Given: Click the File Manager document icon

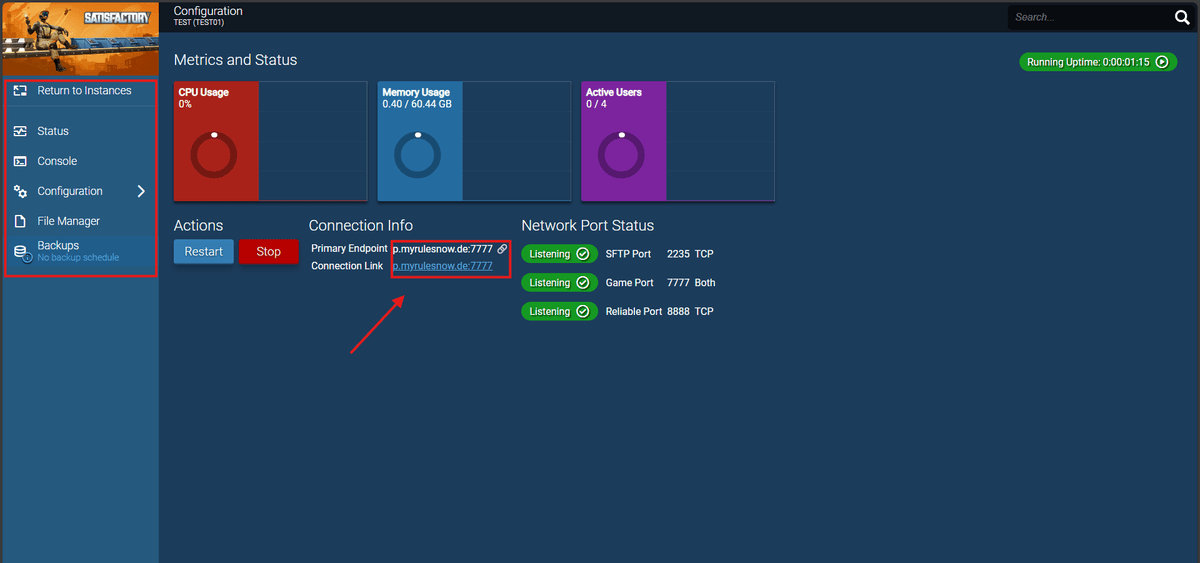Looking at the screenshot, I should tap(20, 221).
